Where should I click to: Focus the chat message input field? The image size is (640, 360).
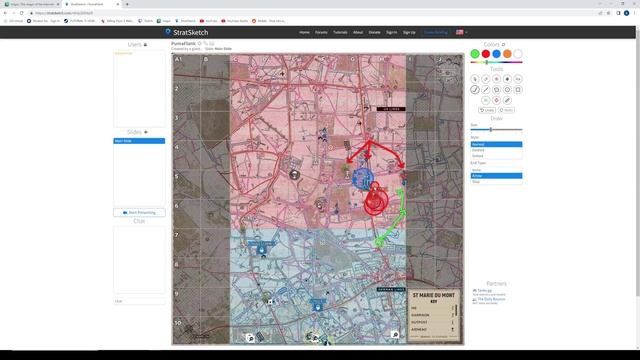click(x=139, y=301)
